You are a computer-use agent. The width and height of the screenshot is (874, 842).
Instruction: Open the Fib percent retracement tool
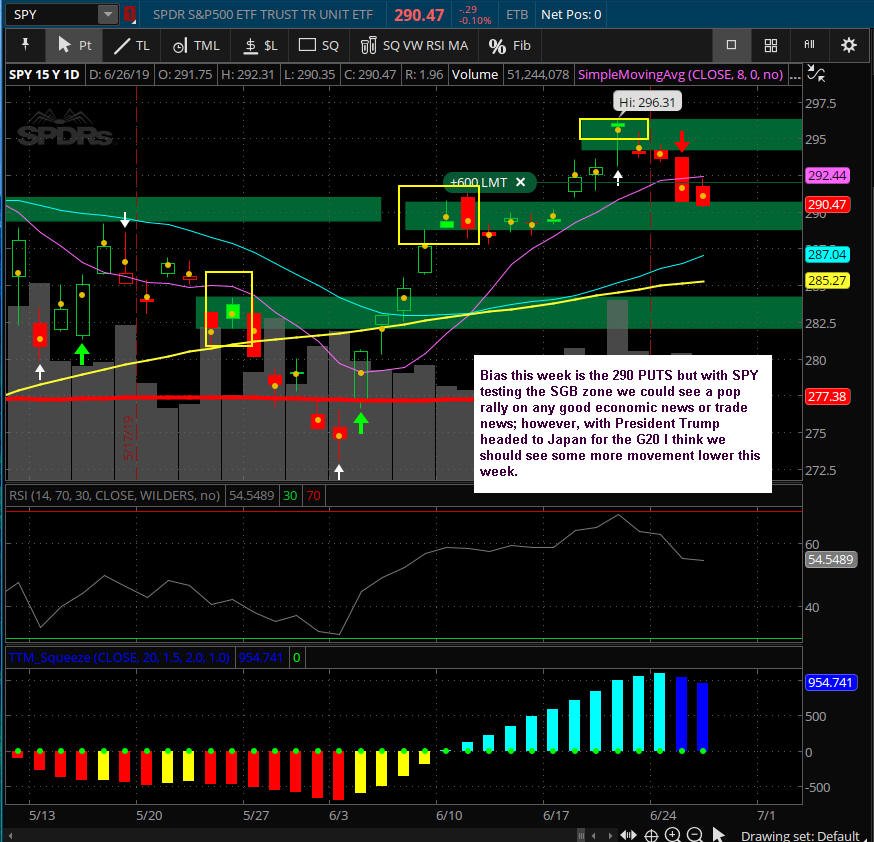[x=509, y=46]
